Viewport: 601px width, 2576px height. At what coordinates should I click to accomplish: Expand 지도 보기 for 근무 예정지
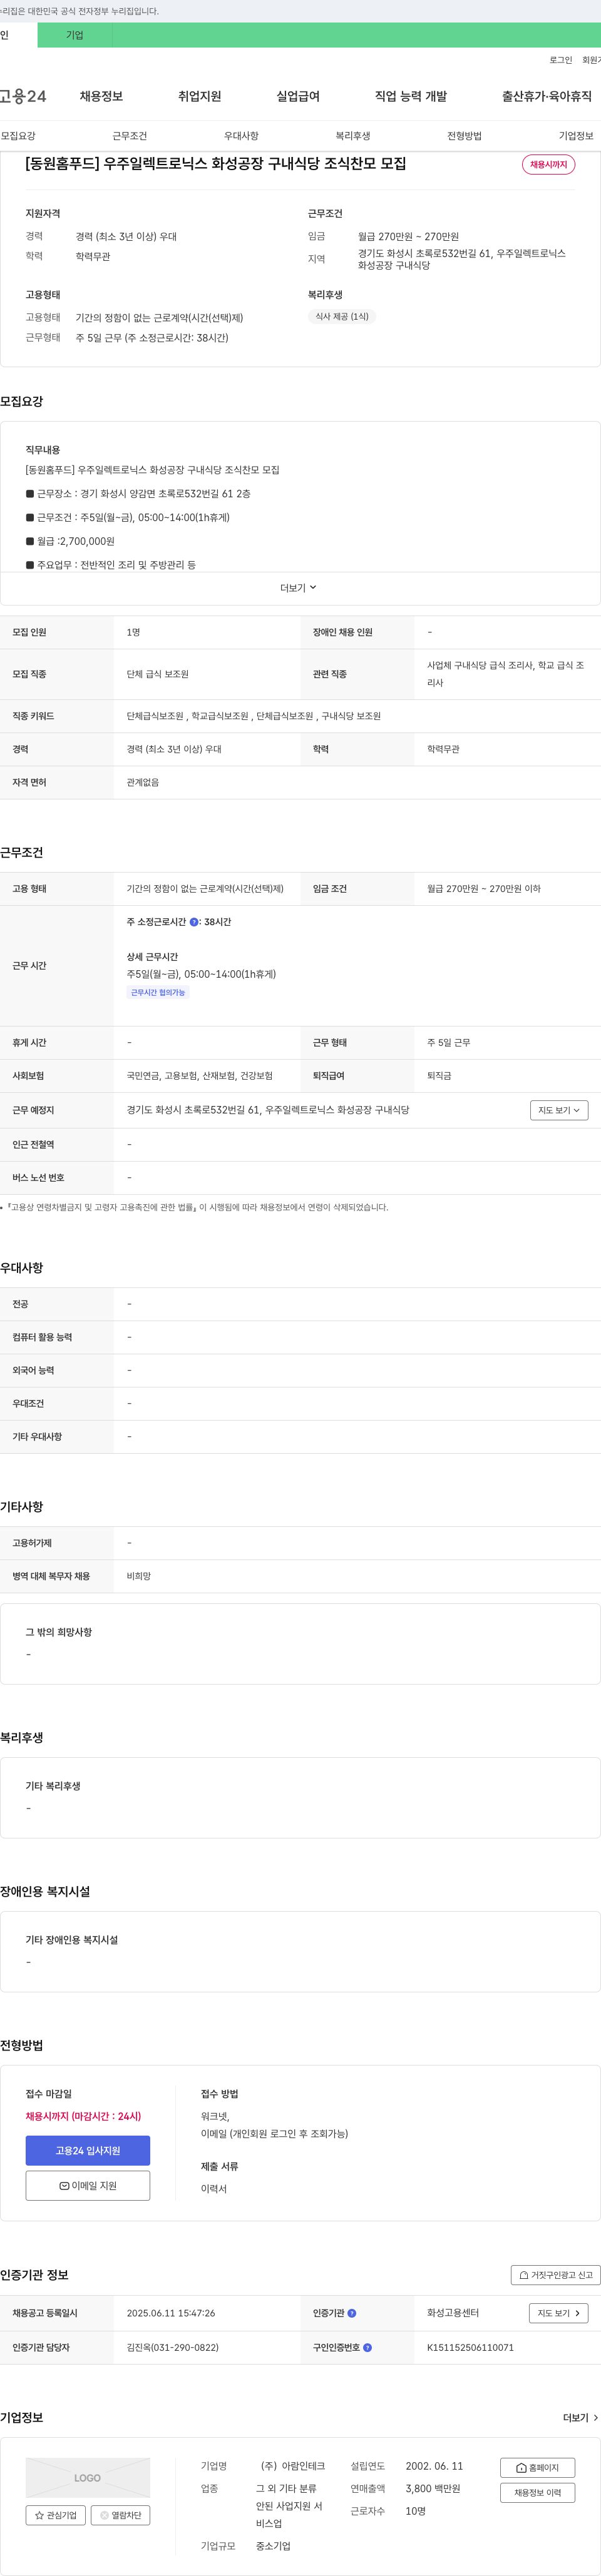point(559,1110)
